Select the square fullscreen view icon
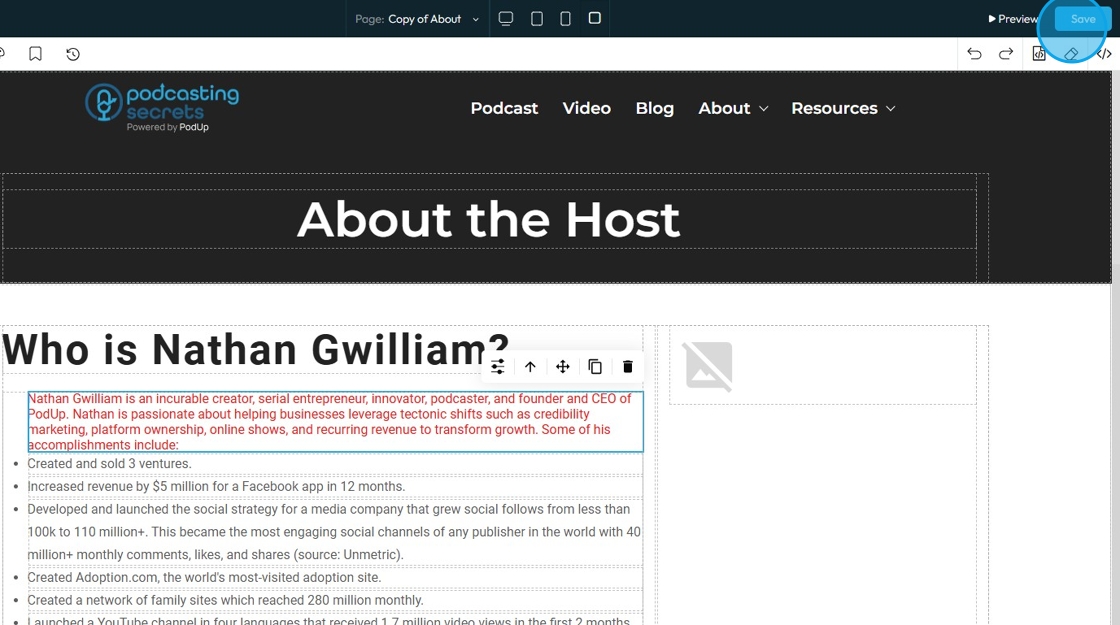The width and height of the screenshot is (1120, 625). click(594, 18)
